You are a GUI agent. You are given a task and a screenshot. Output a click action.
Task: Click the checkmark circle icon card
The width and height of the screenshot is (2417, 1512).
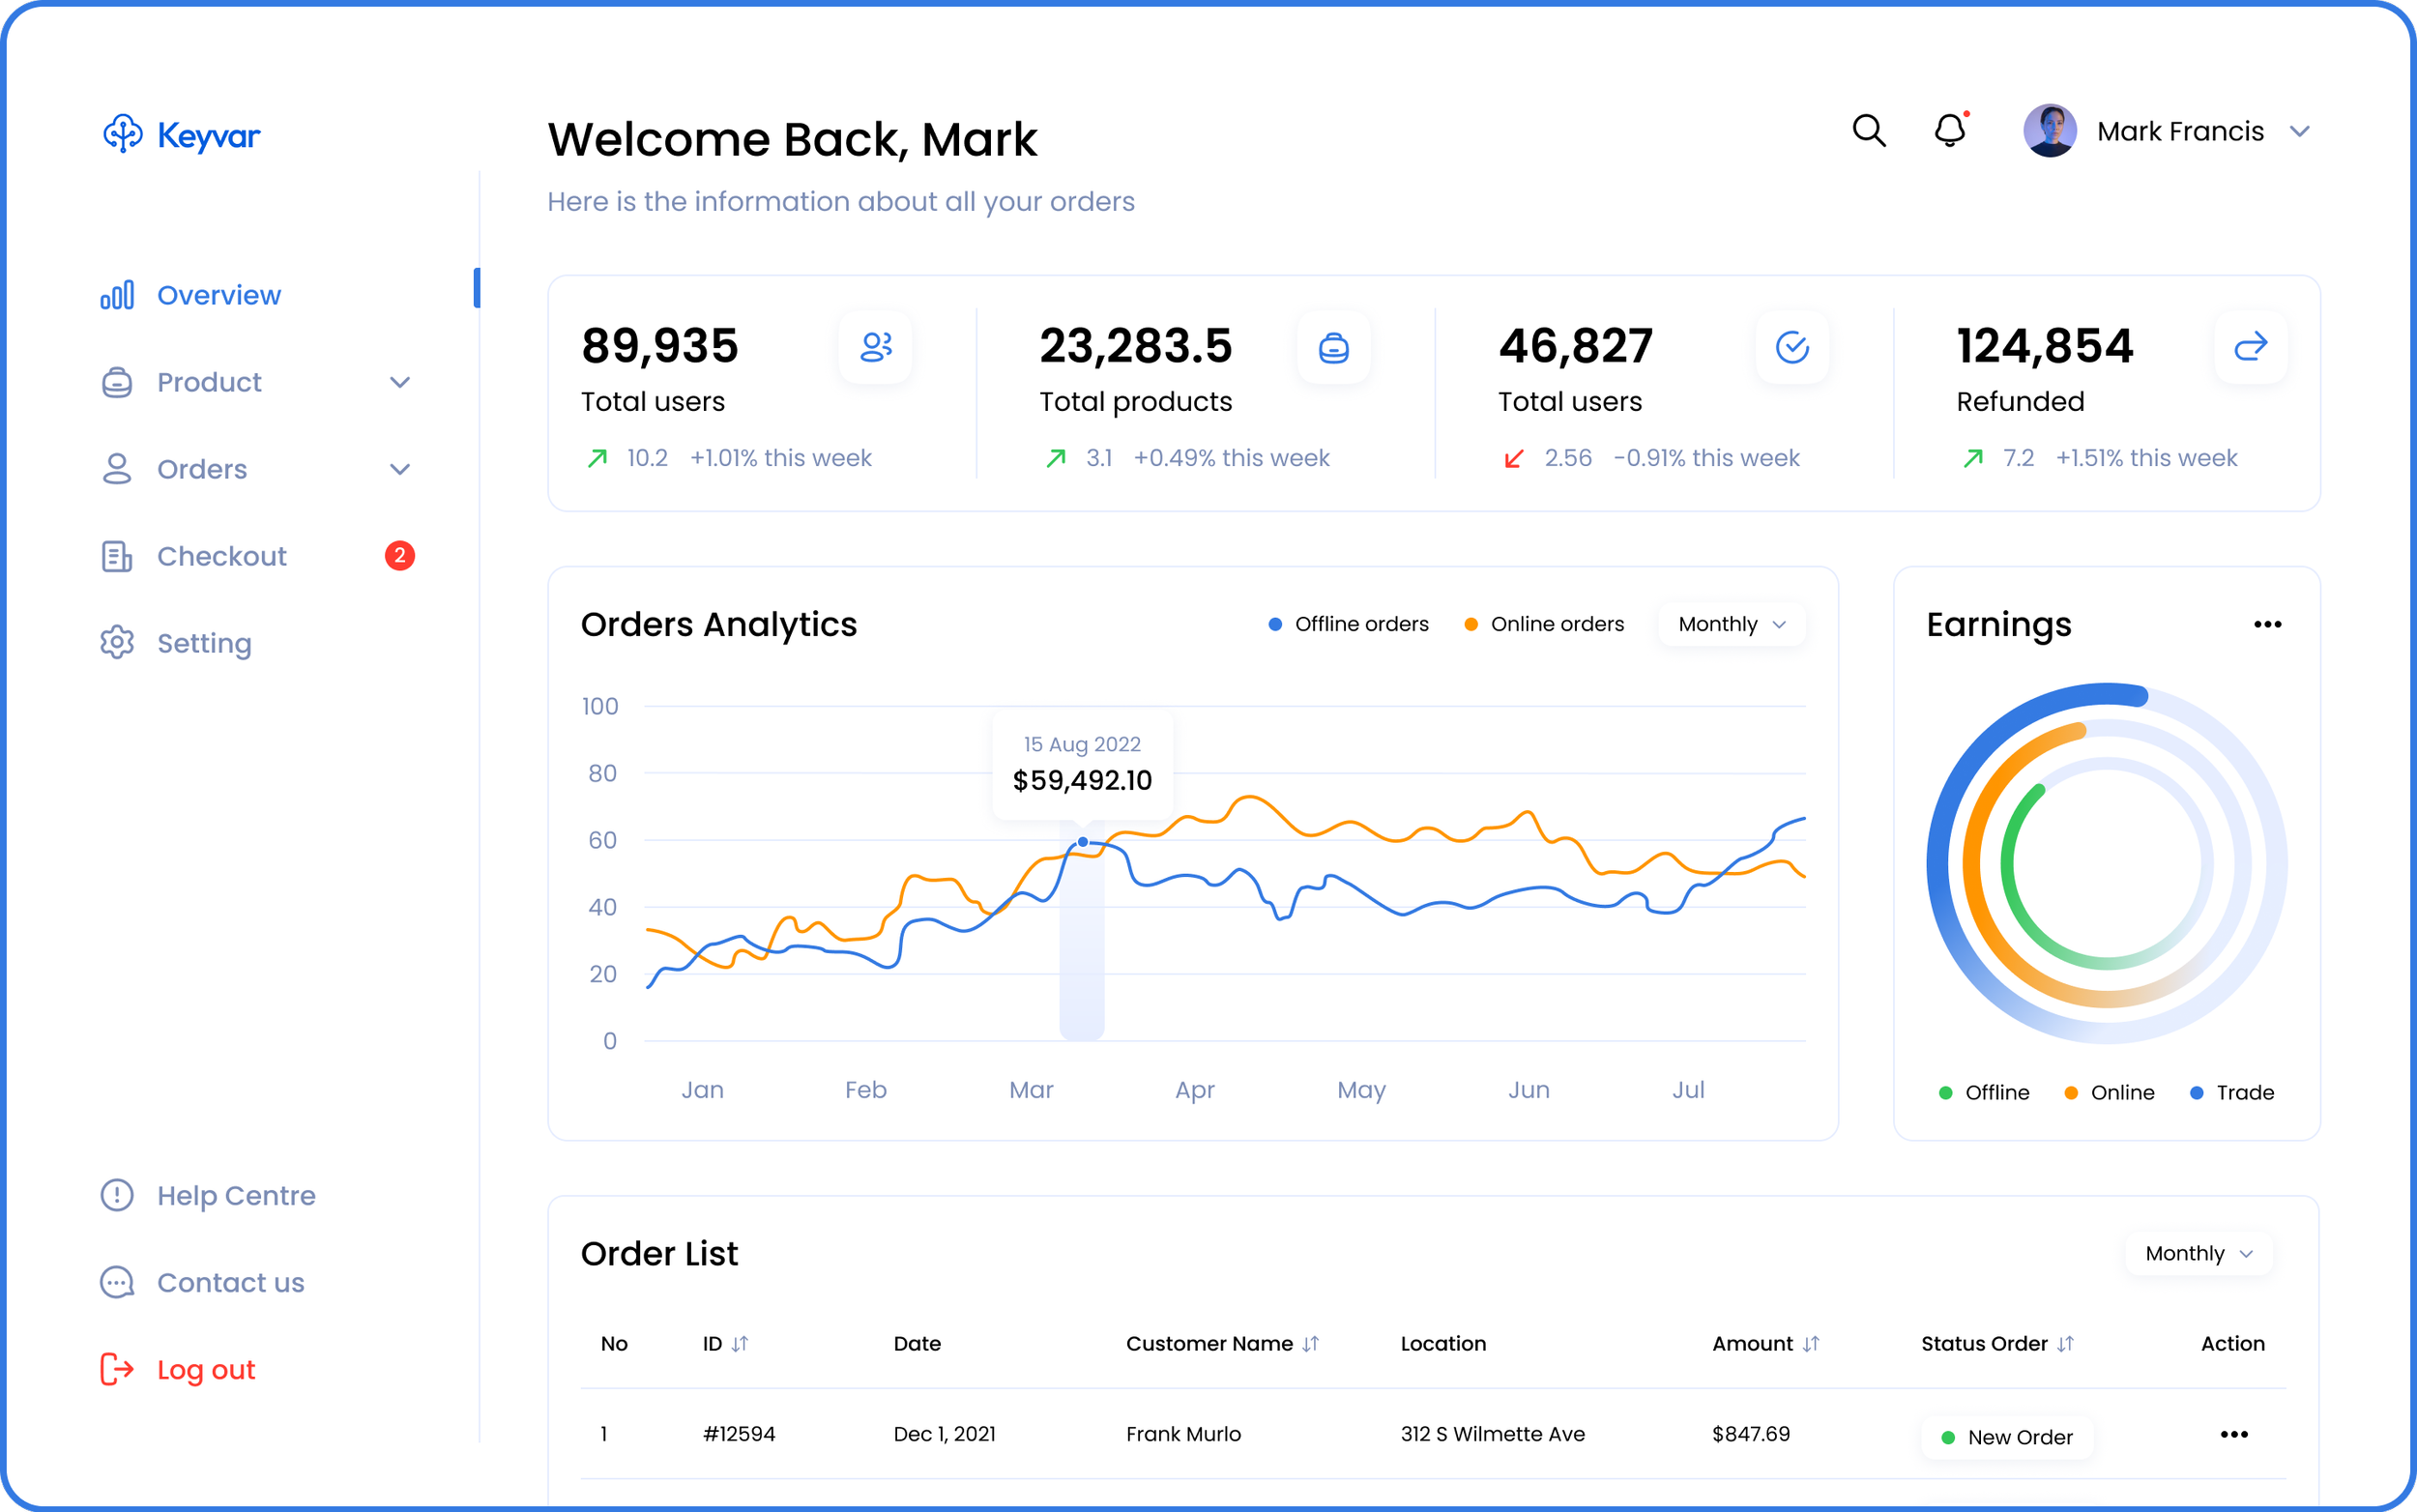[x=1791, y=347]
